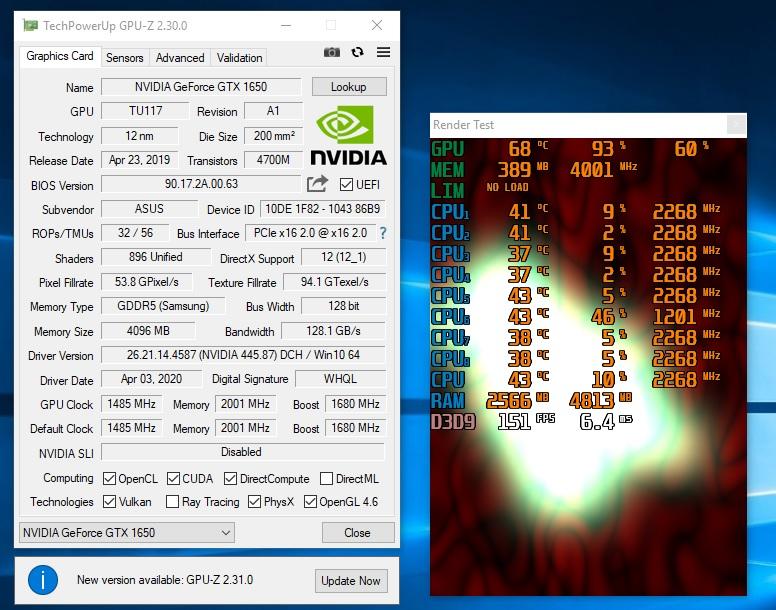Click the CPU6 1201 MHz value in Render Test

pyautogui.click(x=686, y=316)
